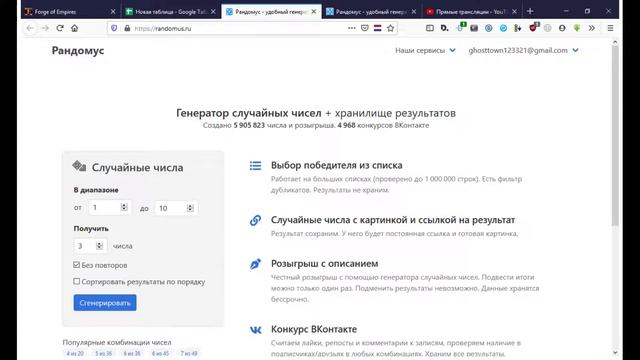Enable Сортировать результаты по порядку
Viewport: 640px width, 360px height.
[77, 281]
